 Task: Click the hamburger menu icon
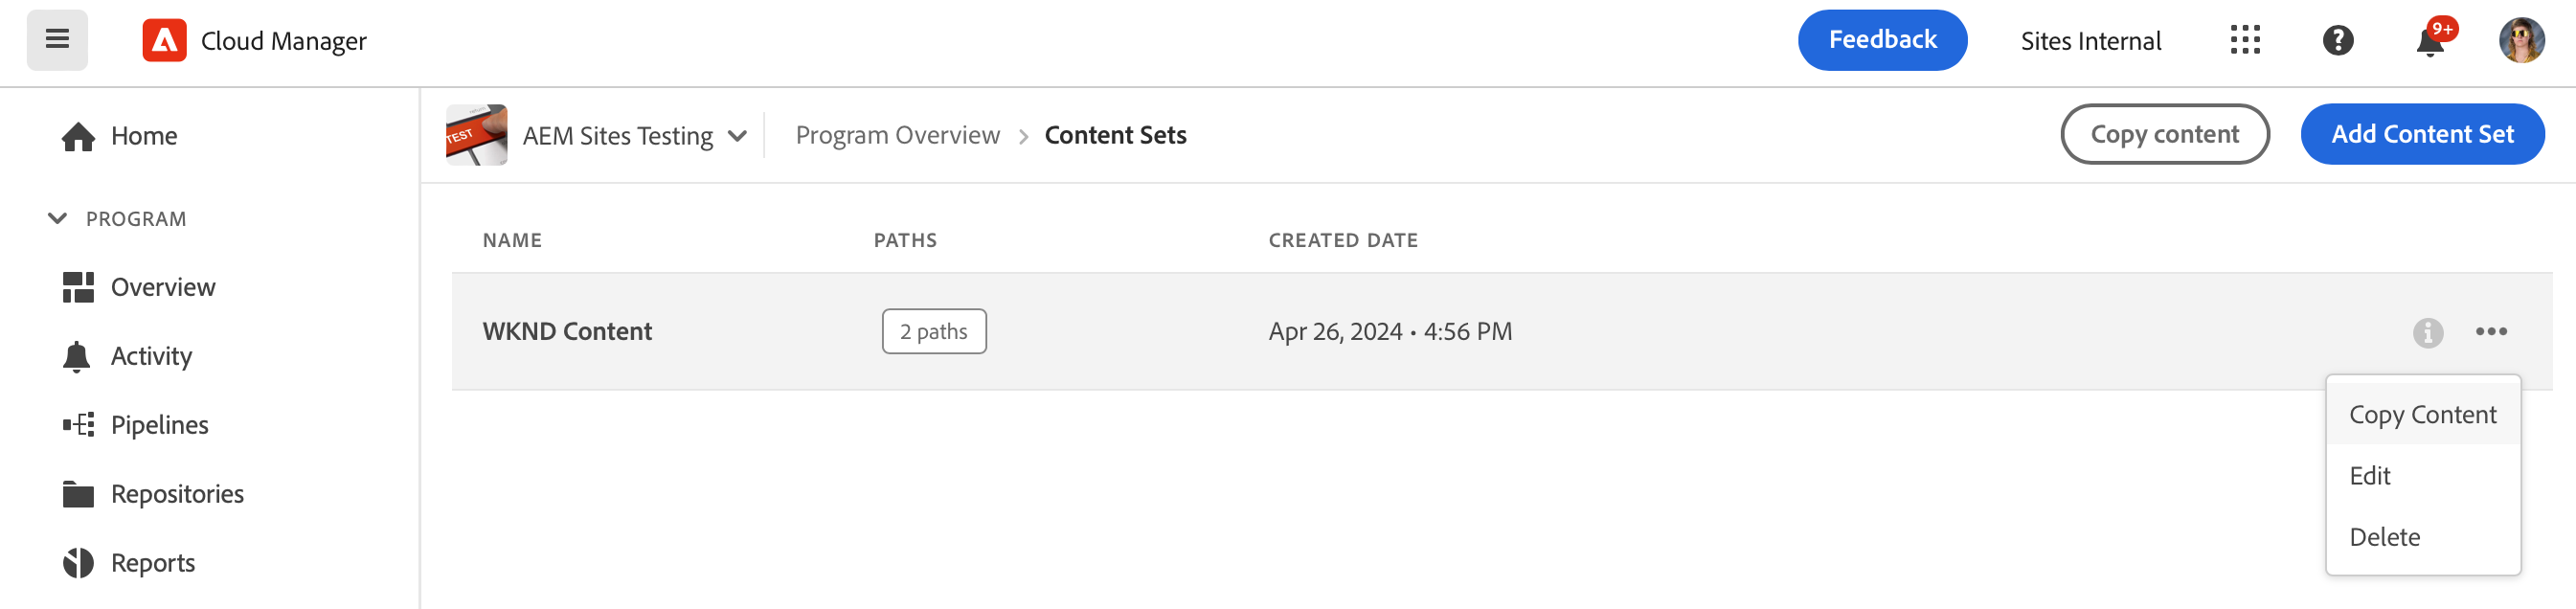pos(57,40)
